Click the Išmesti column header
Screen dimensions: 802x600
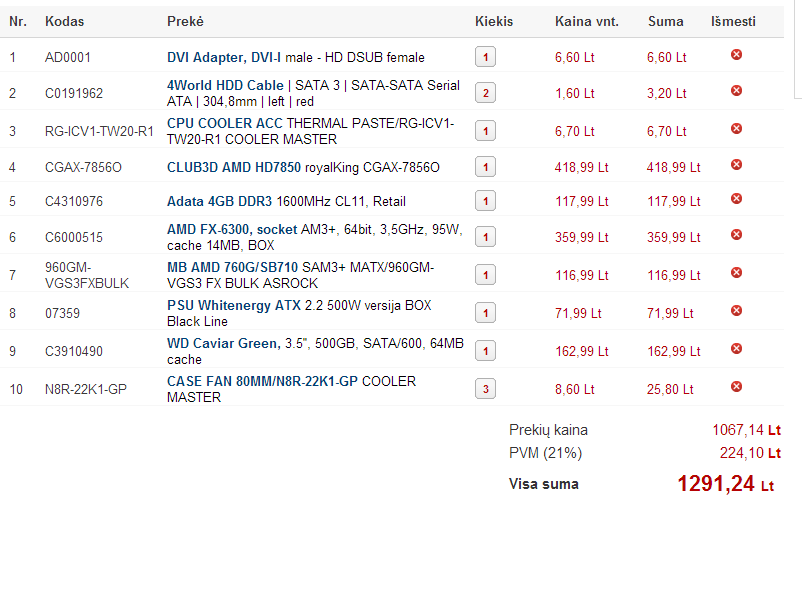click(733, 21)
